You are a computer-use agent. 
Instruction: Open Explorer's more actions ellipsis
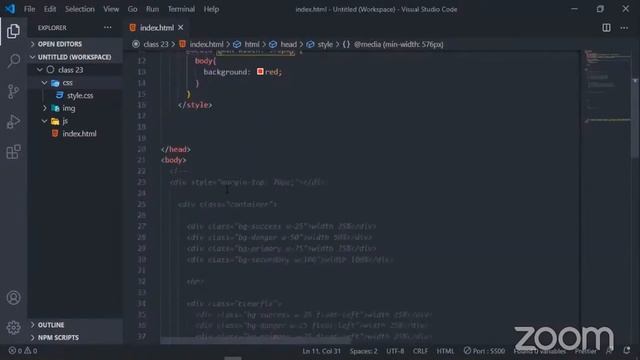[x=107, y=27]
